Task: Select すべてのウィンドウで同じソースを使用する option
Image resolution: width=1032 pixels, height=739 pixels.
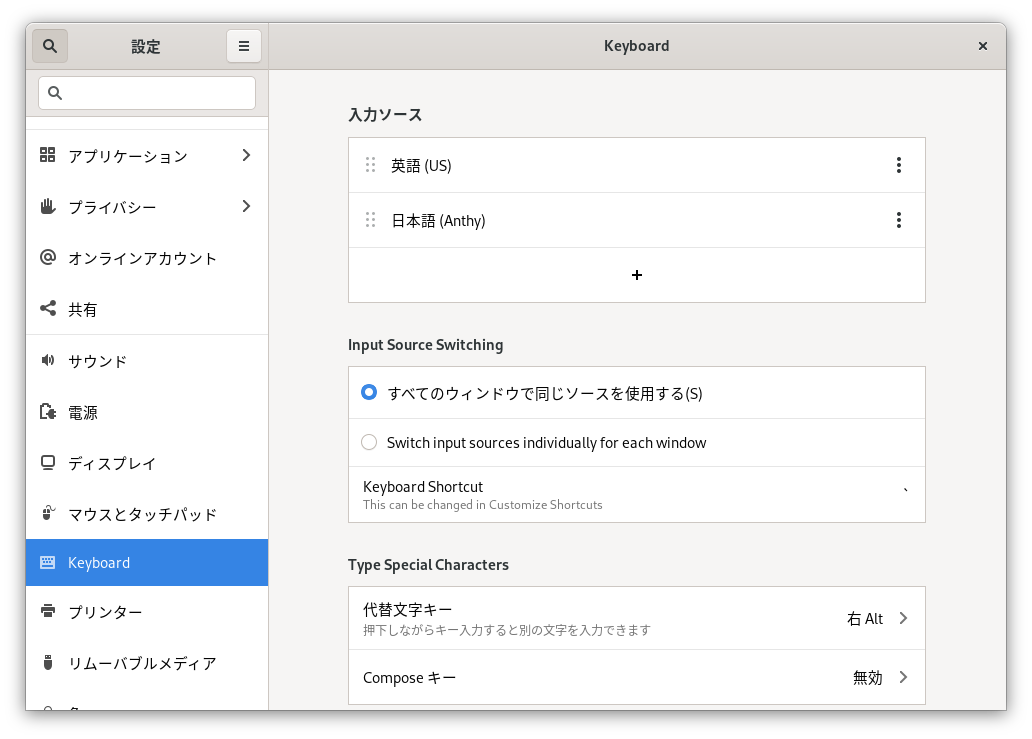Action: tap(369, 393)
